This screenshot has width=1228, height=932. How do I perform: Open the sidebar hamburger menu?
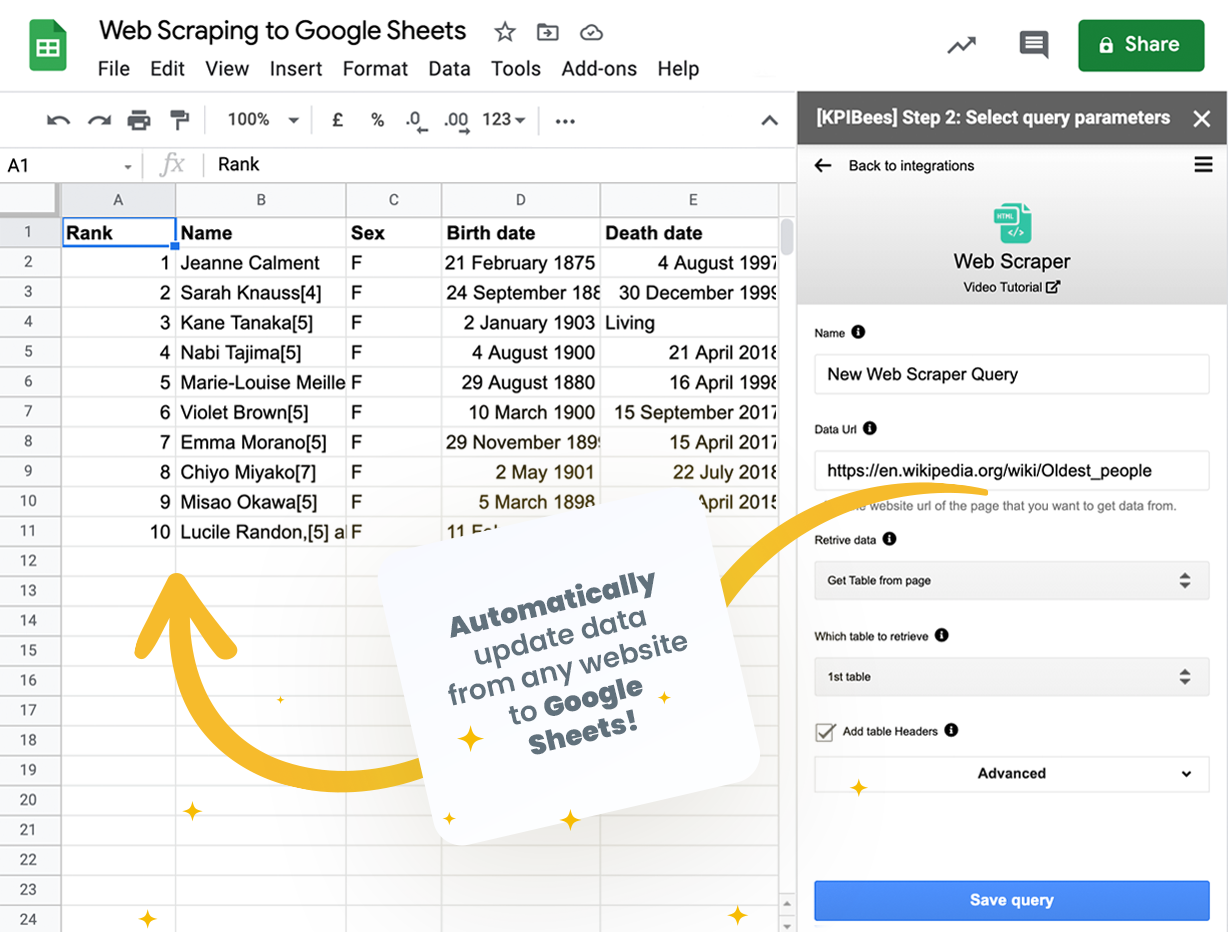pos(1203,165)
